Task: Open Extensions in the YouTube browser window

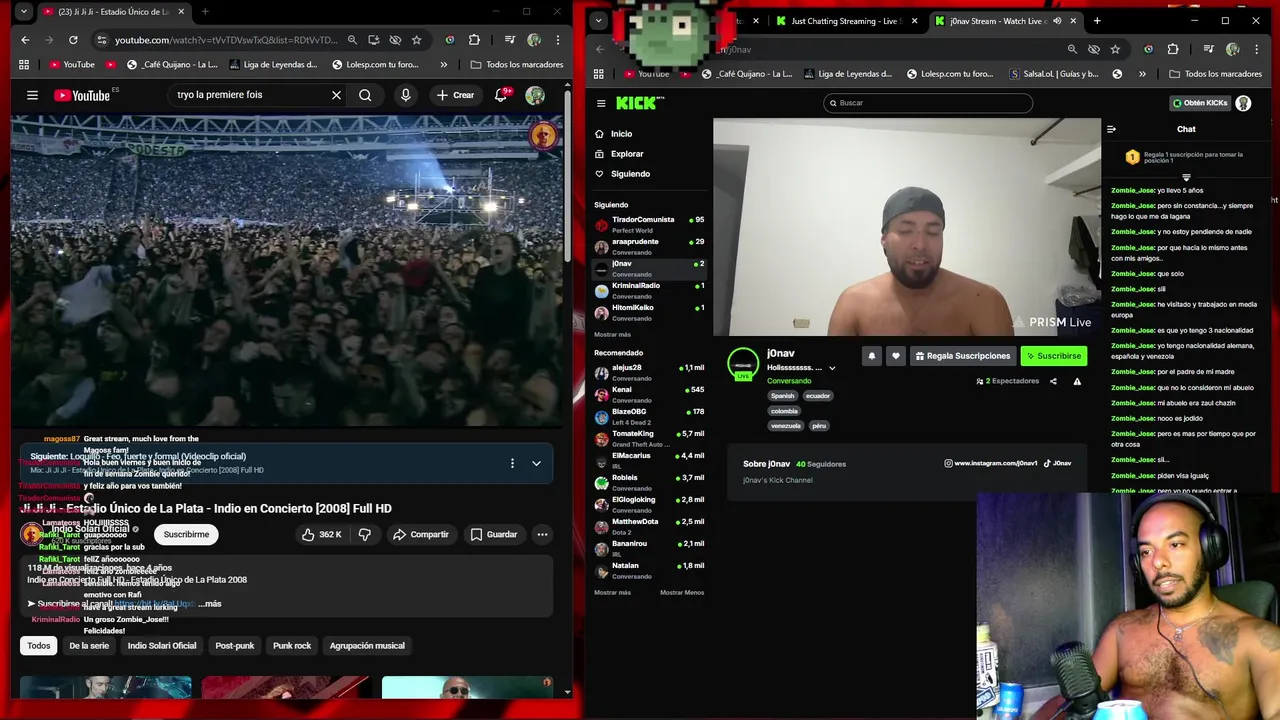Action: coord(474,40)
